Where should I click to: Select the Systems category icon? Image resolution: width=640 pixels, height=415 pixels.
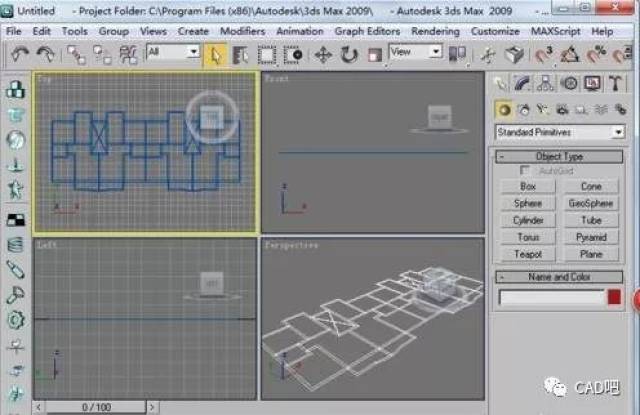pyautogui.click(x=620, y=110)
